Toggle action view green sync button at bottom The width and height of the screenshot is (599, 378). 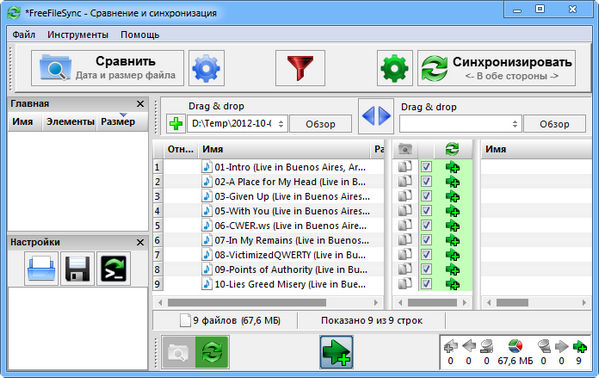(212, 352)
